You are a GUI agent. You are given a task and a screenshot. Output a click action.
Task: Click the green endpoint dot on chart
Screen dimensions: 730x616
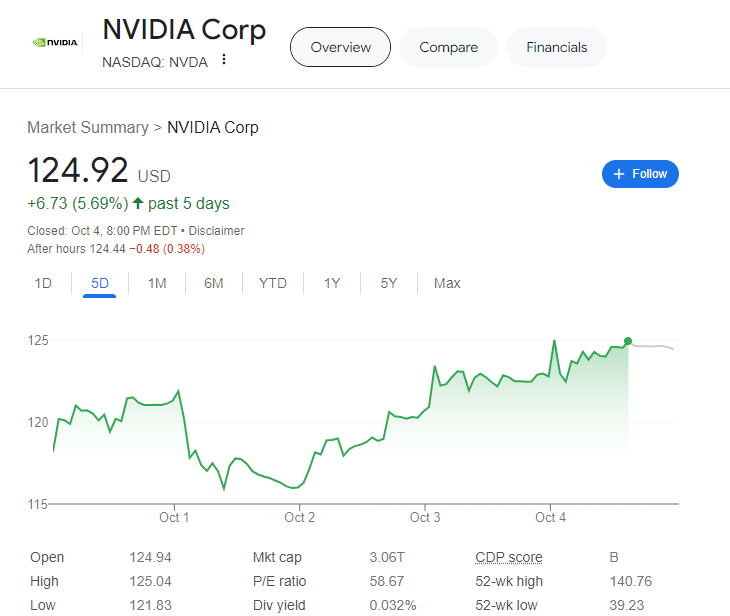(628, 342)
